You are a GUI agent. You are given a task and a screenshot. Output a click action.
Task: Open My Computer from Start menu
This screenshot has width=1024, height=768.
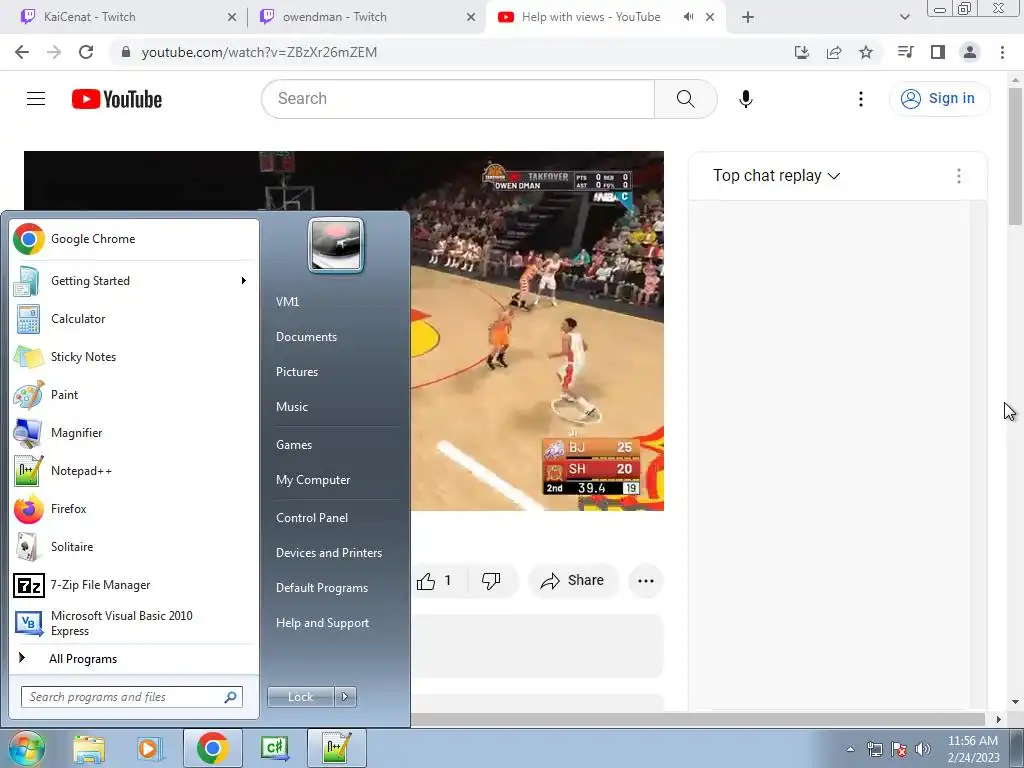tap(313, 480)
